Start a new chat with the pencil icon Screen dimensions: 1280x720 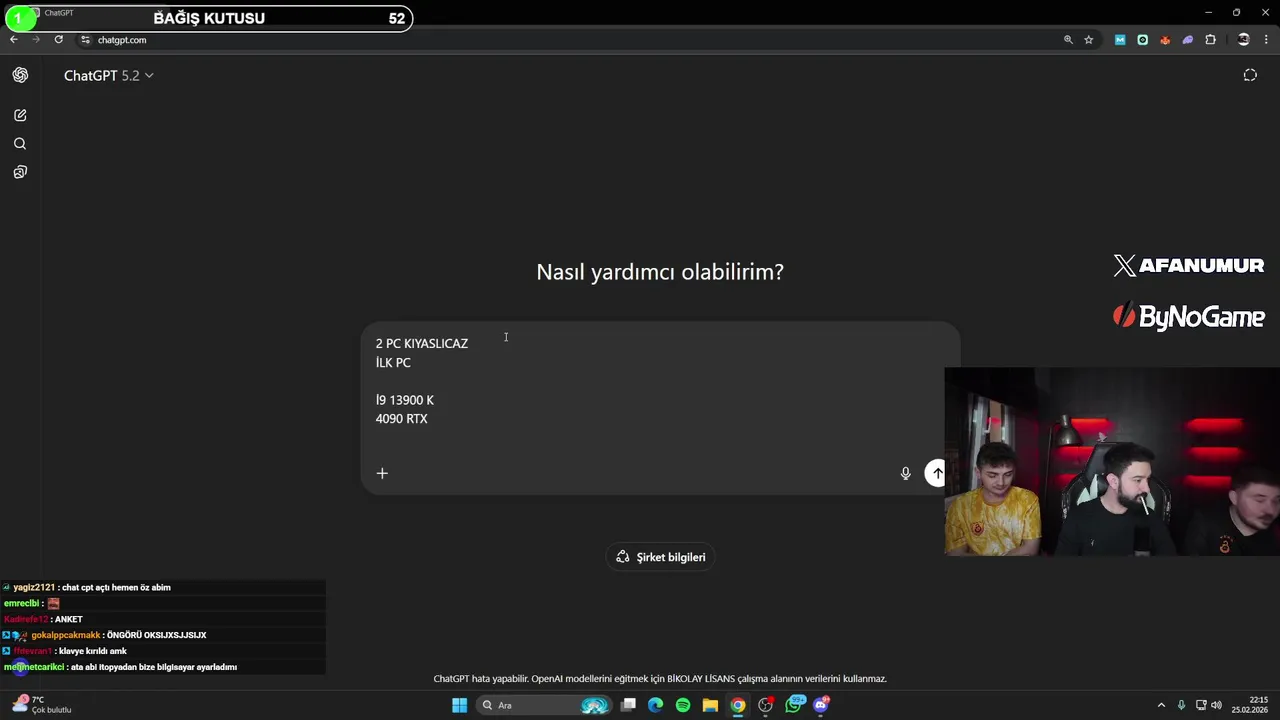tap(20, 115)
